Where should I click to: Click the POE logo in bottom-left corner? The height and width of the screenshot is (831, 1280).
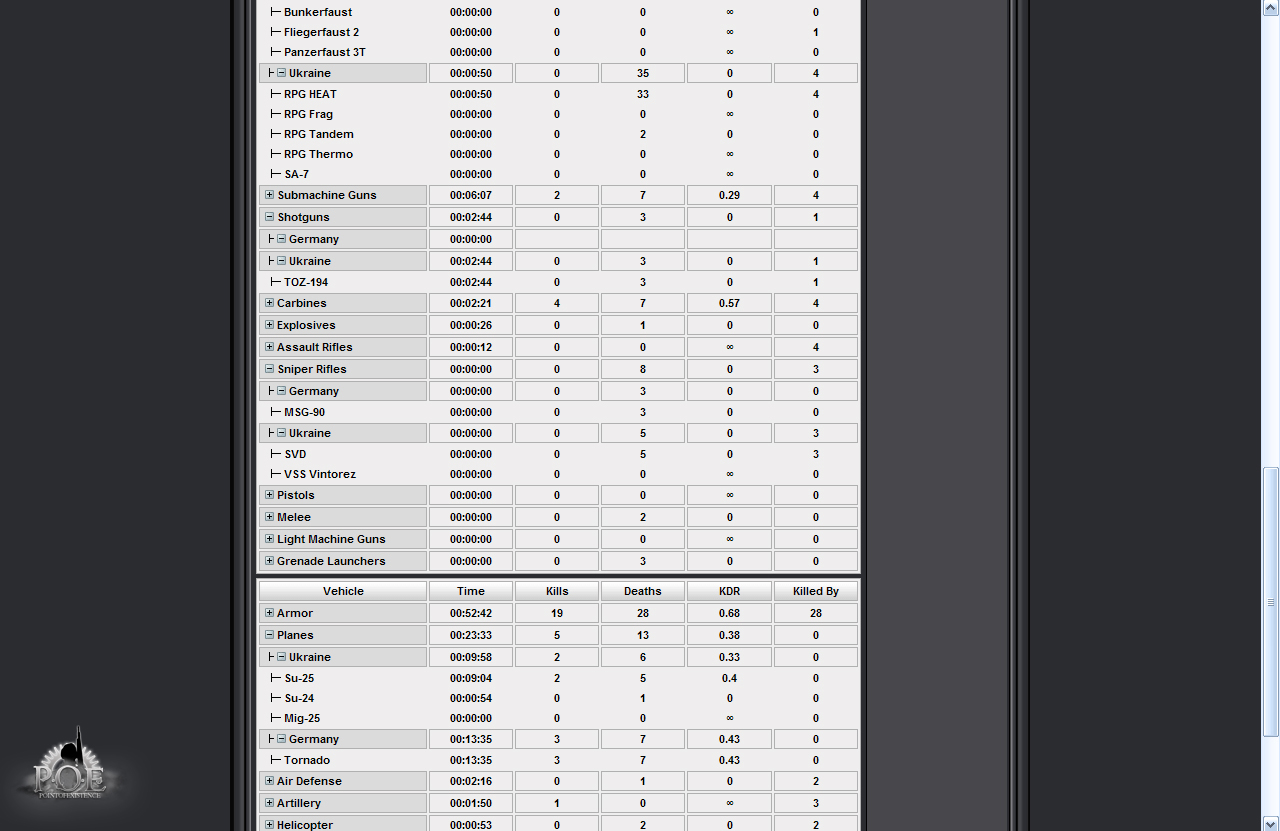click(x=70, y=768)
